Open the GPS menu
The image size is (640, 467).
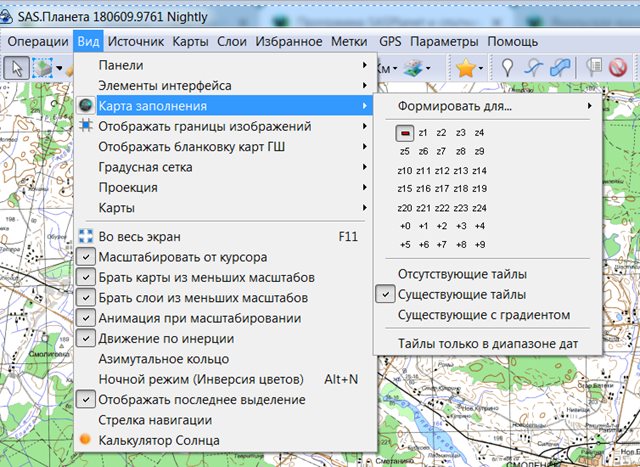pos(390,41)
